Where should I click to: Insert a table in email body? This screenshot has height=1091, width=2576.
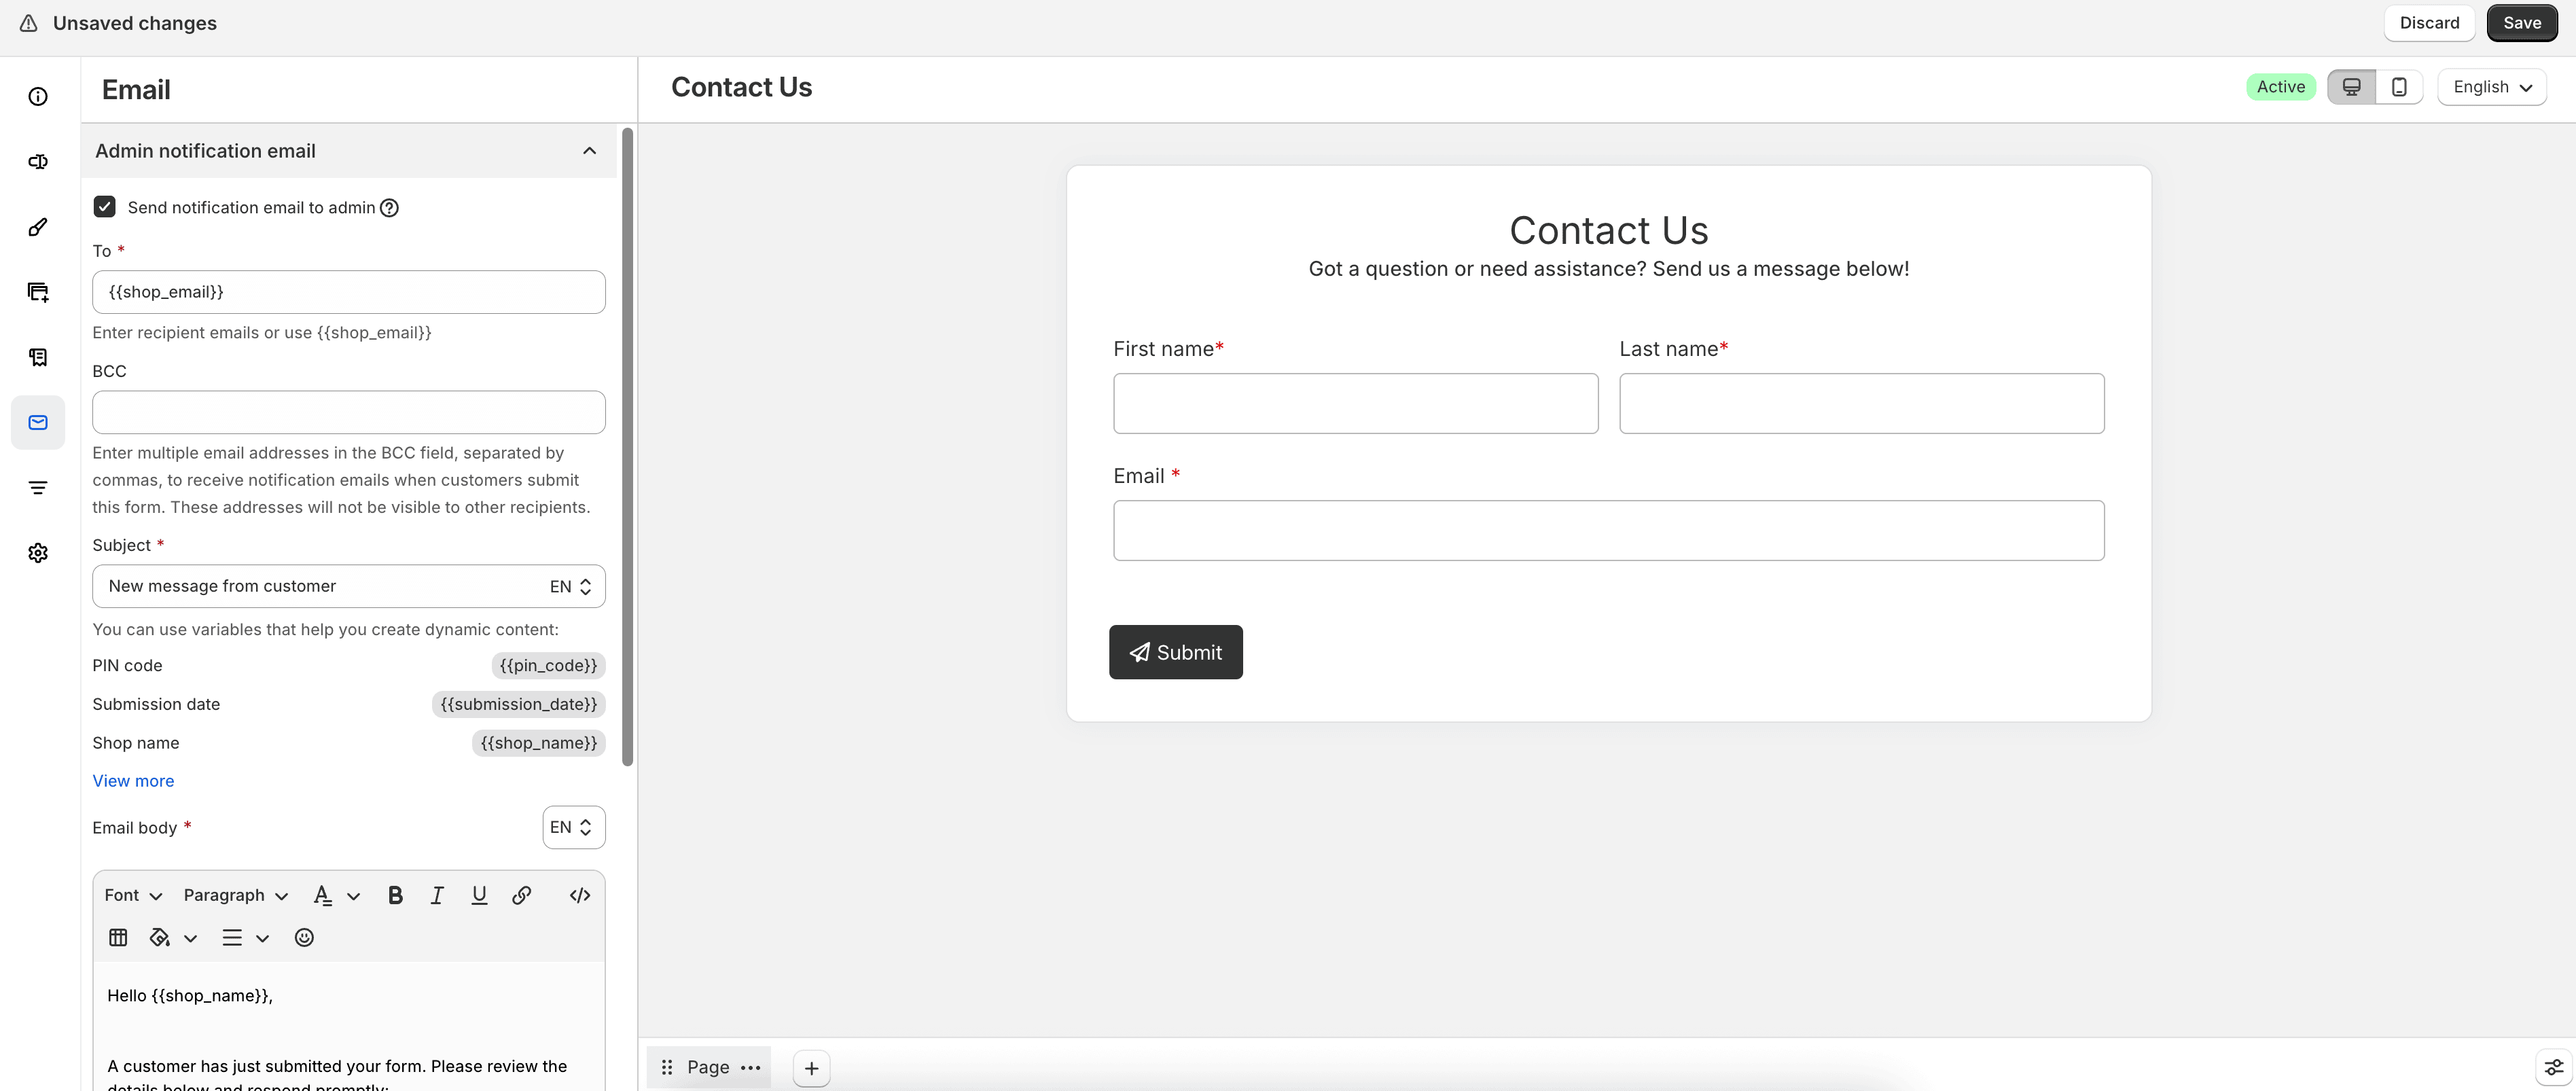click(x=118, y=937)
